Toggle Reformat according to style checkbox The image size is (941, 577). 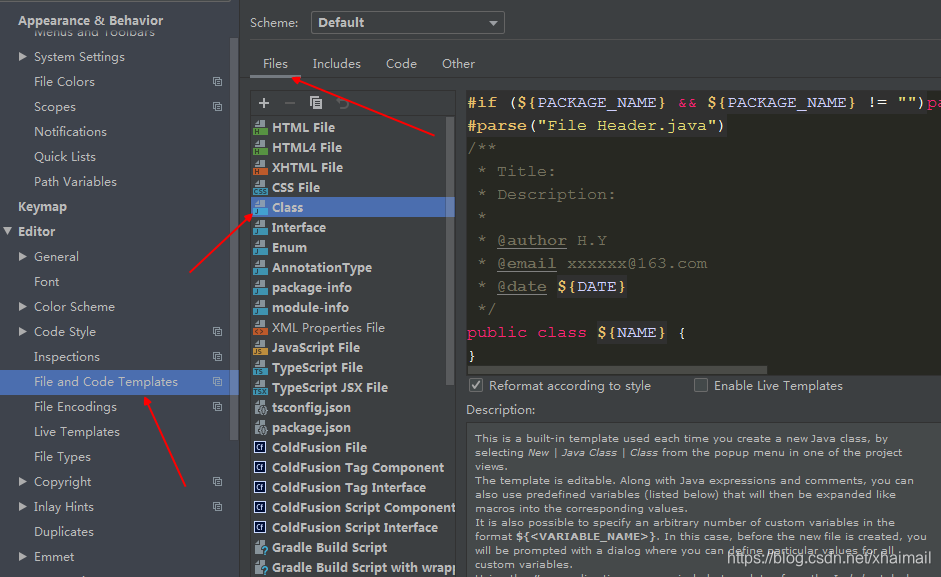[x=476, y=385]
